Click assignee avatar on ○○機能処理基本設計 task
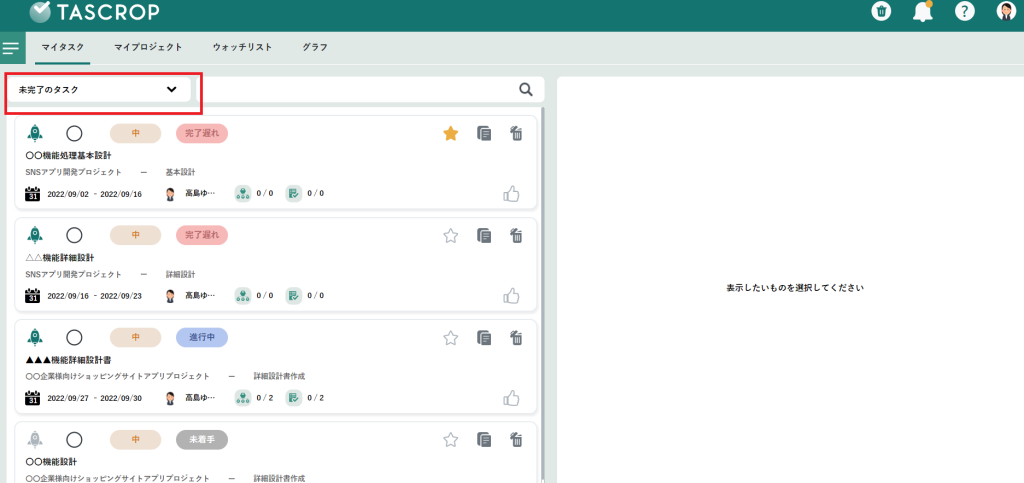This screenshot has height=483, width=1024. point(170,194)
